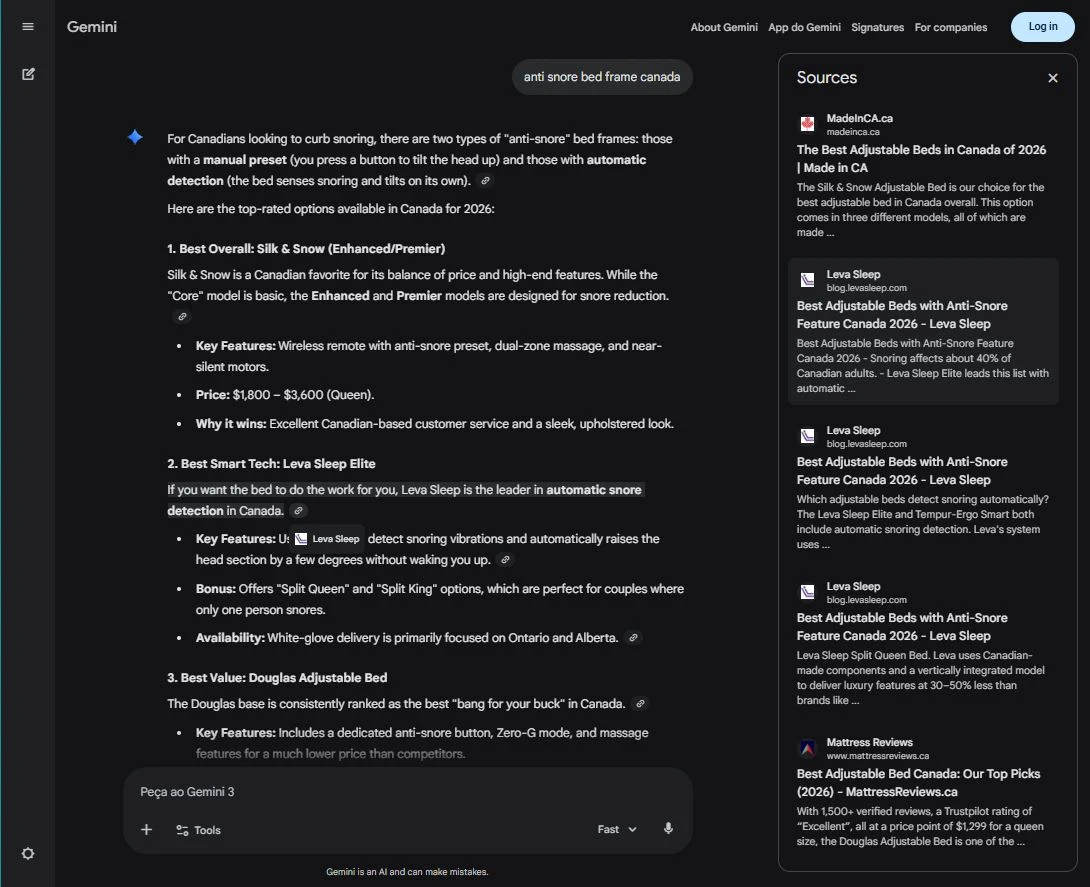
Task: Go to Signatures in top navigation
Action: point(877,27)
